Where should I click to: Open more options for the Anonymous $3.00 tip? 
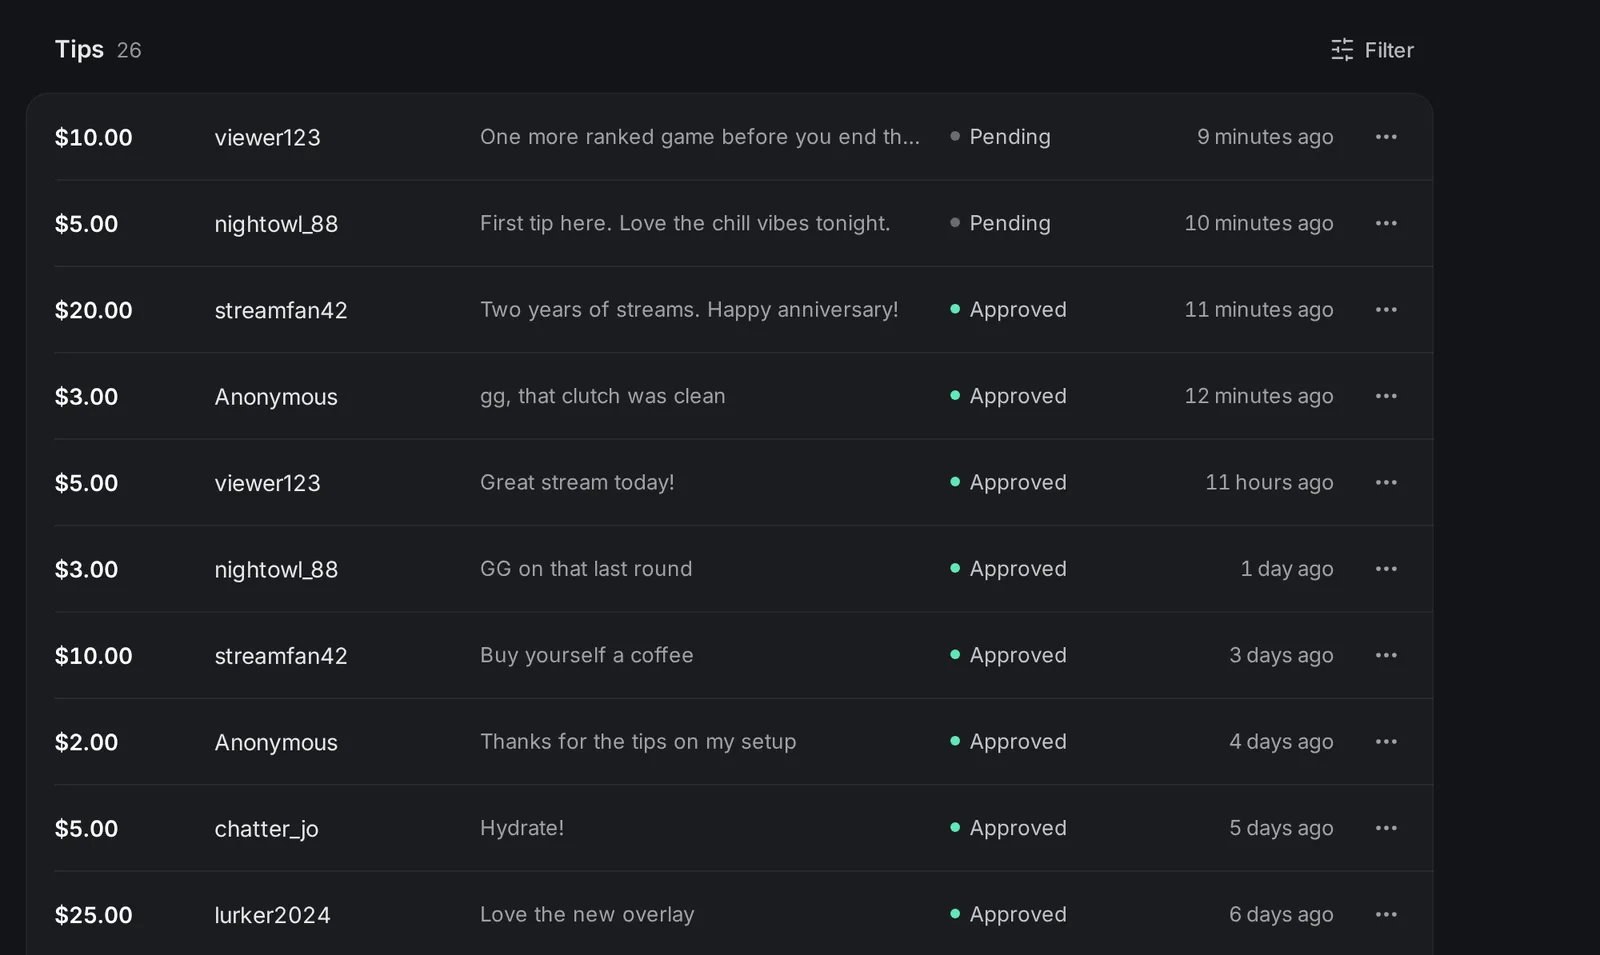[1386, 396]
